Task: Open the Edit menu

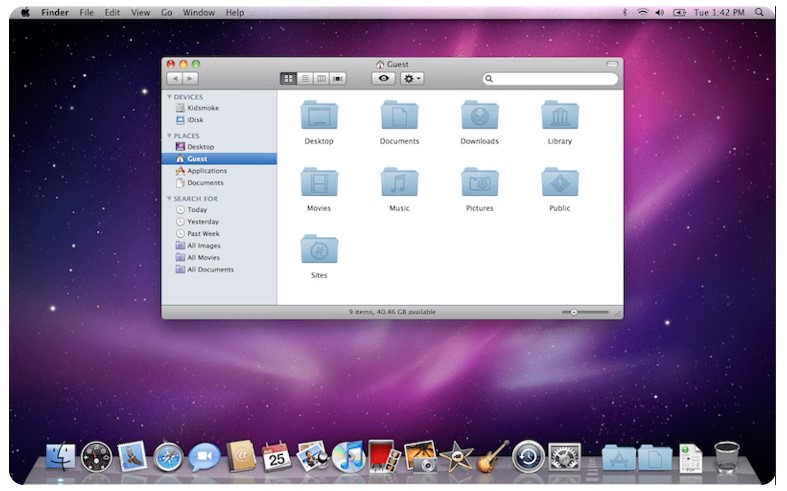Action: tap(112, 12)
